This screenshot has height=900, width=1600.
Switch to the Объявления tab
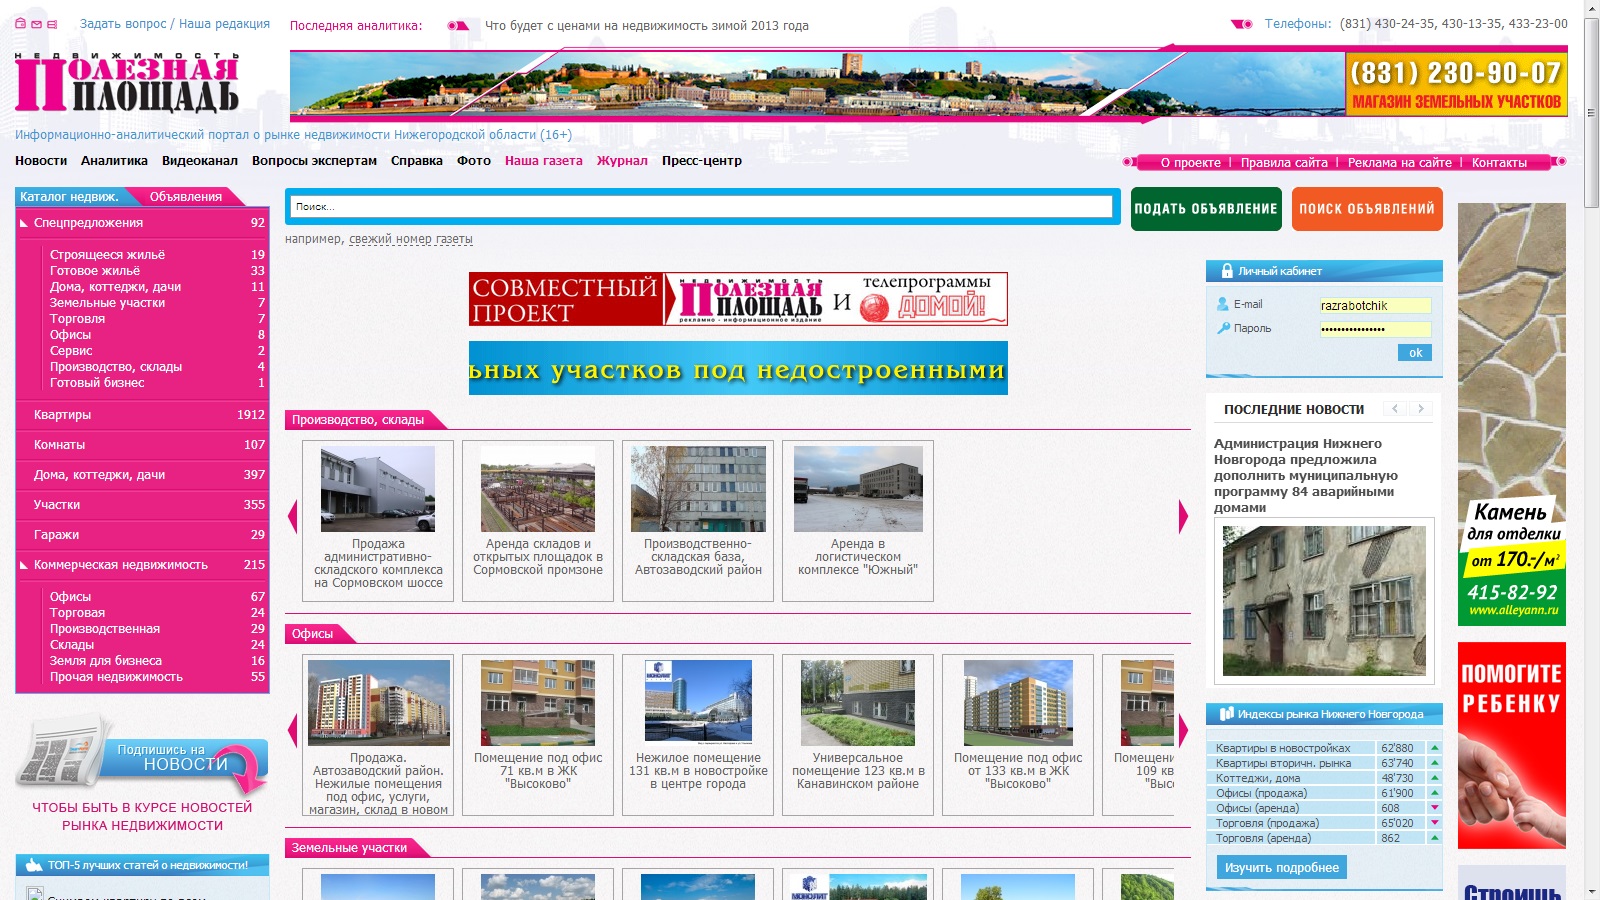[186, 197]
